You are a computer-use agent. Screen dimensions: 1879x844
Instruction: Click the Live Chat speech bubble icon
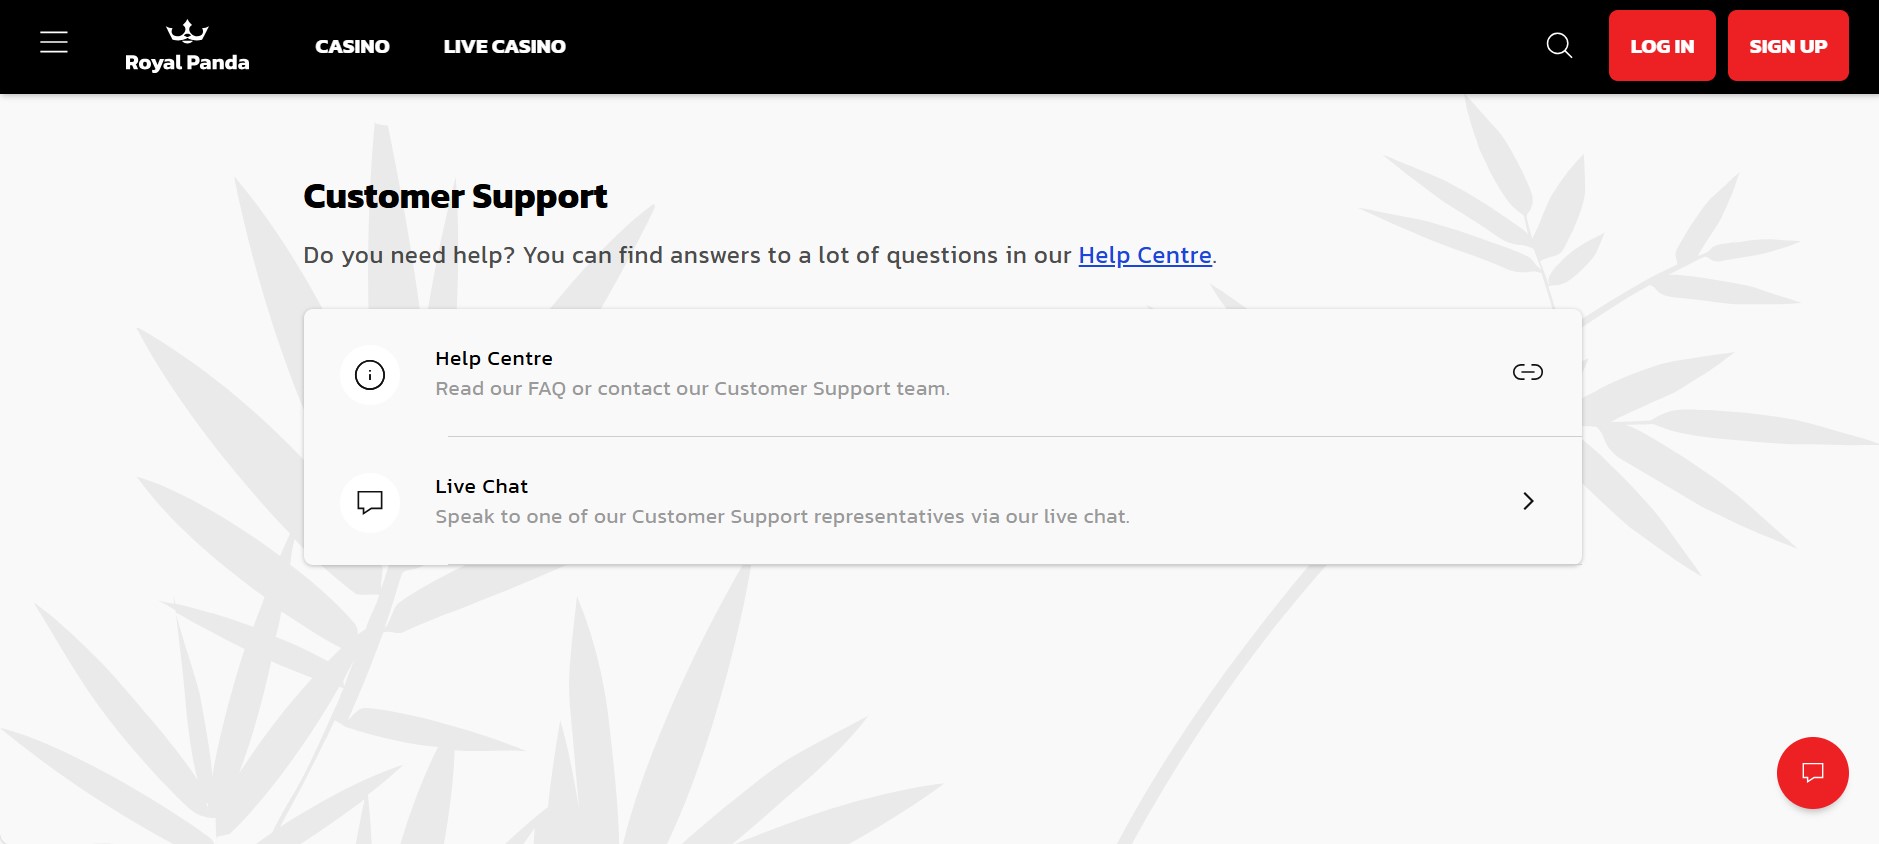[x=370, y=502]
